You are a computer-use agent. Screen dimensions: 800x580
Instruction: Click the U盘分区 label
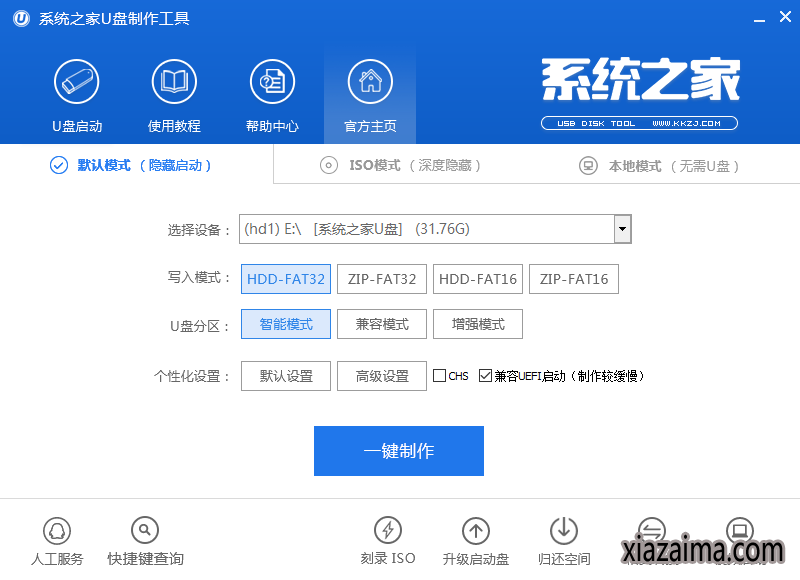(x=199, y=326)
